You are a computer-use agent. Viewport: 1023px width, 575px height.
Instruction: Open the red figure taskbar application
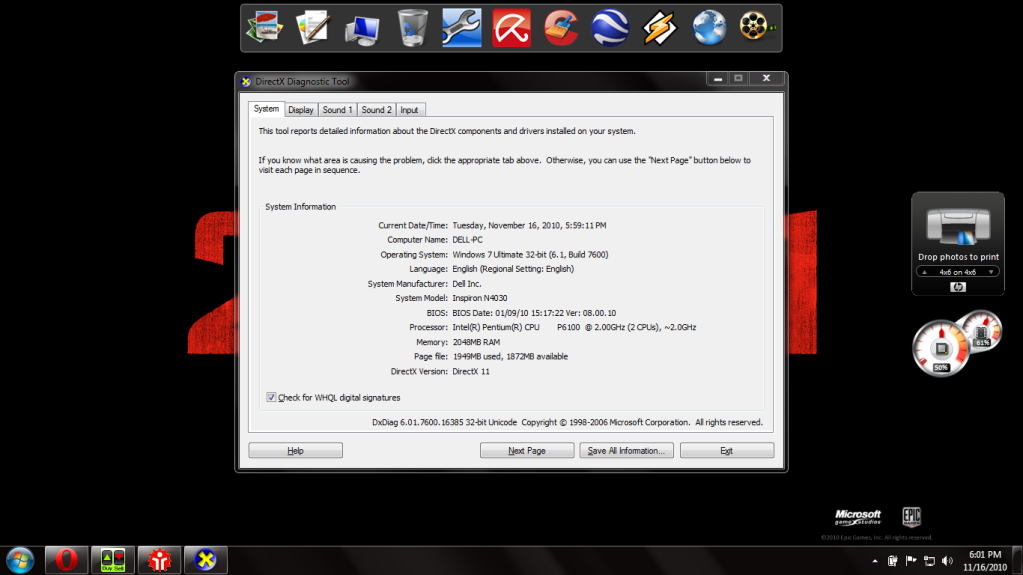[159, 560]
